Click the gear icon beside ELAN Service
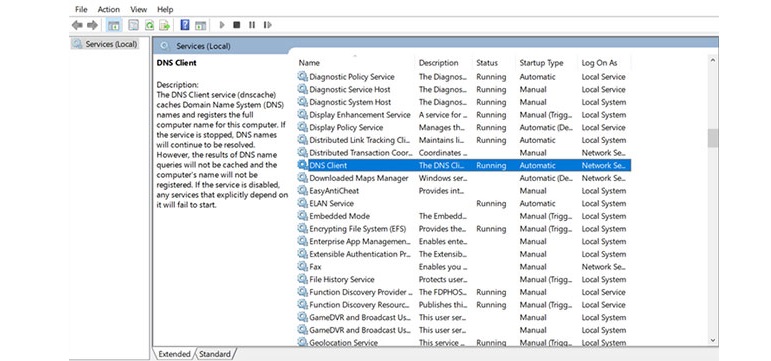This screenshot has height=361, width=771. point(302,203)
